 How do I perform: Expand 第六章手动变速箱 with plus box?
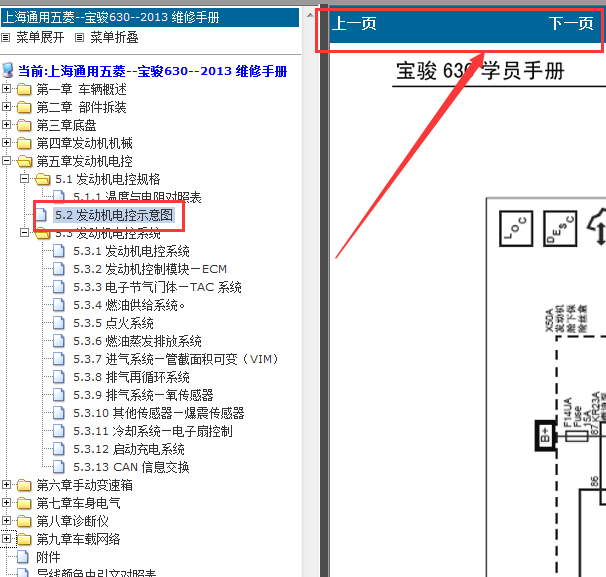click(6, 484)
